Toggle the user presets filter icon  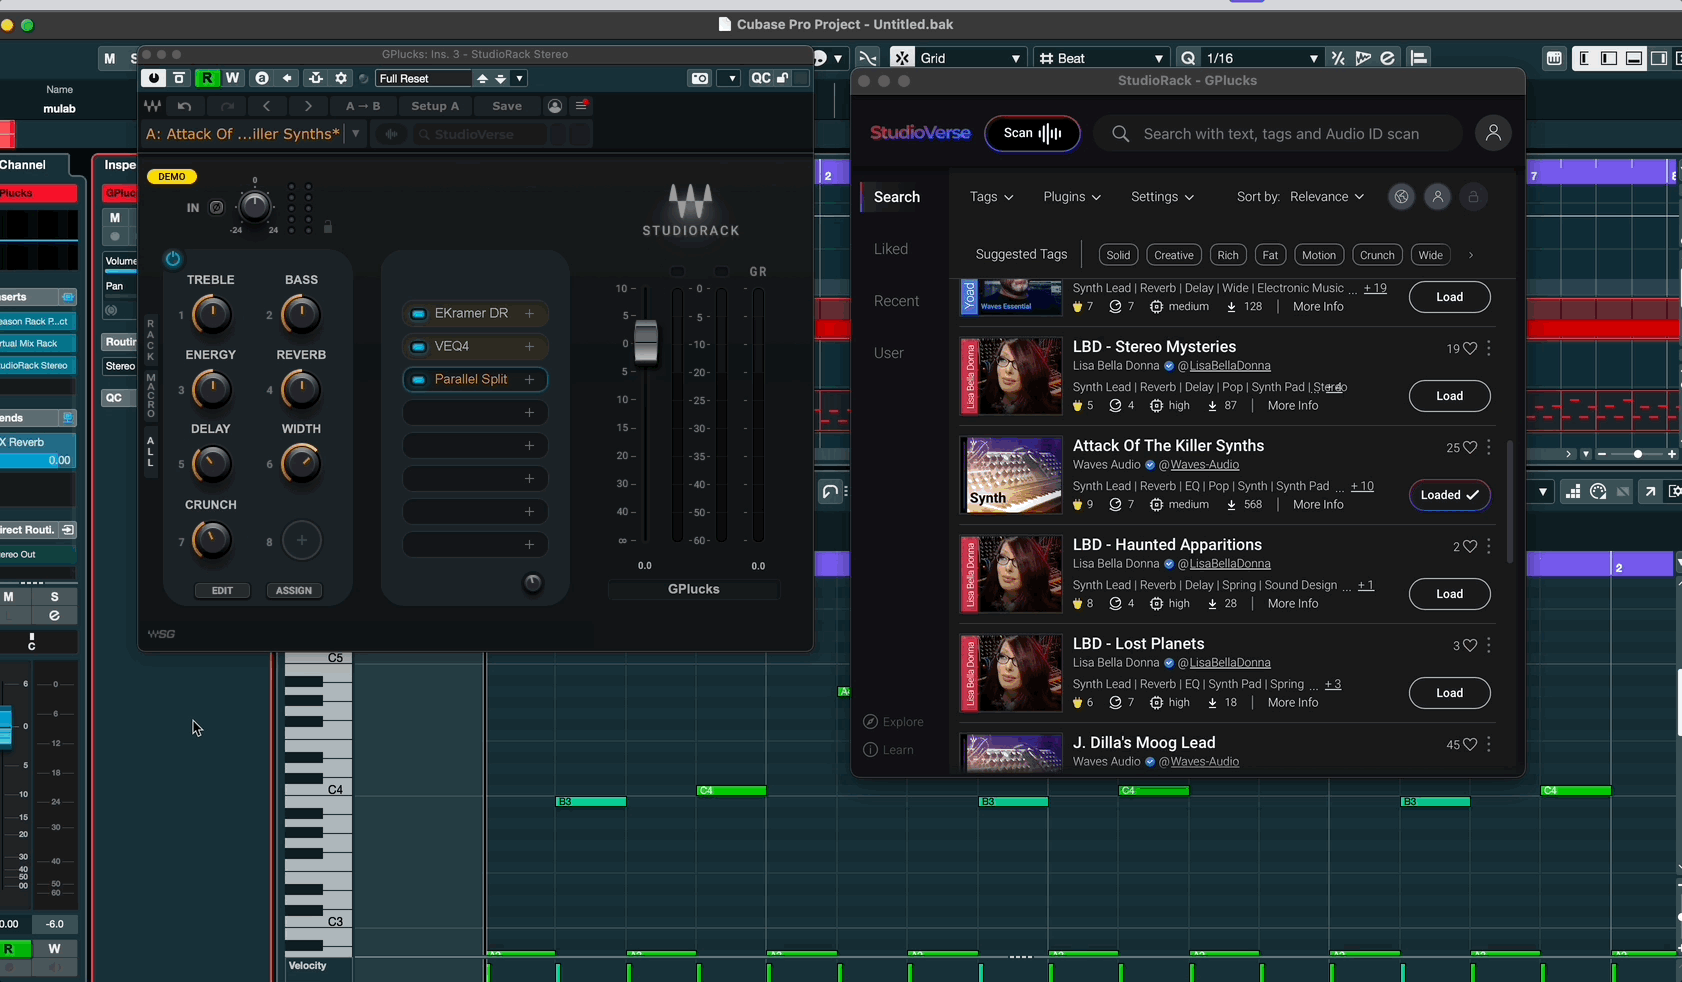click(x=1437, y=197)
